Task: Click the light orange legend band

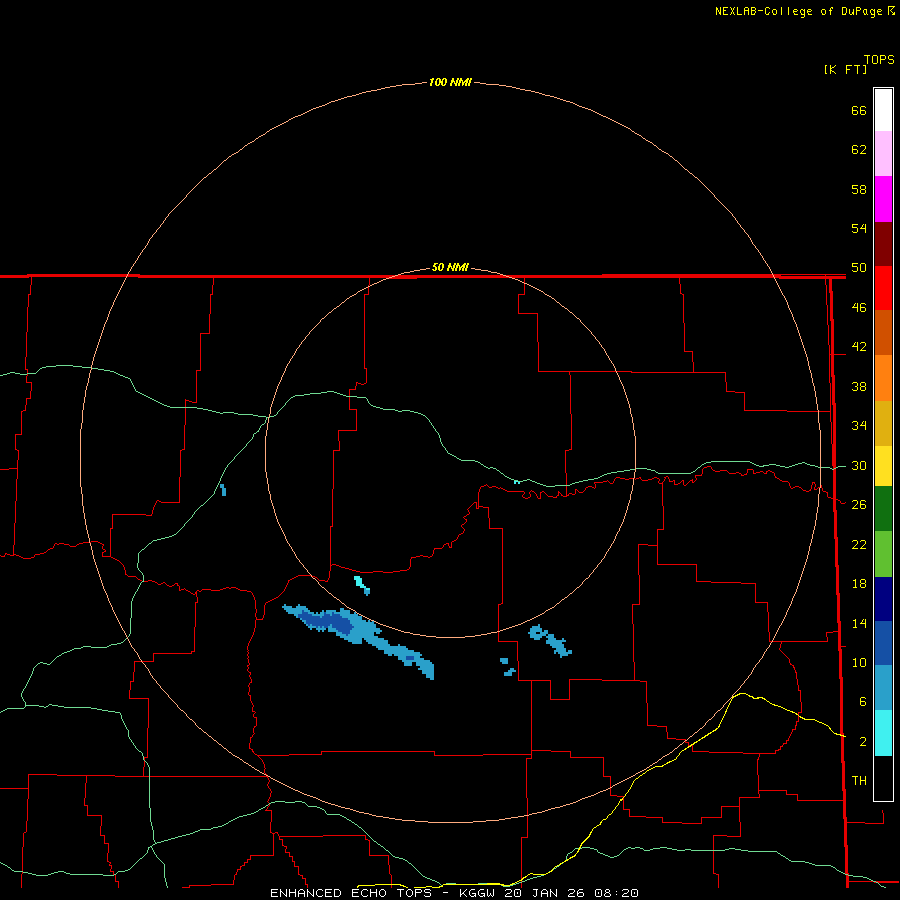Action: (883, 378)
